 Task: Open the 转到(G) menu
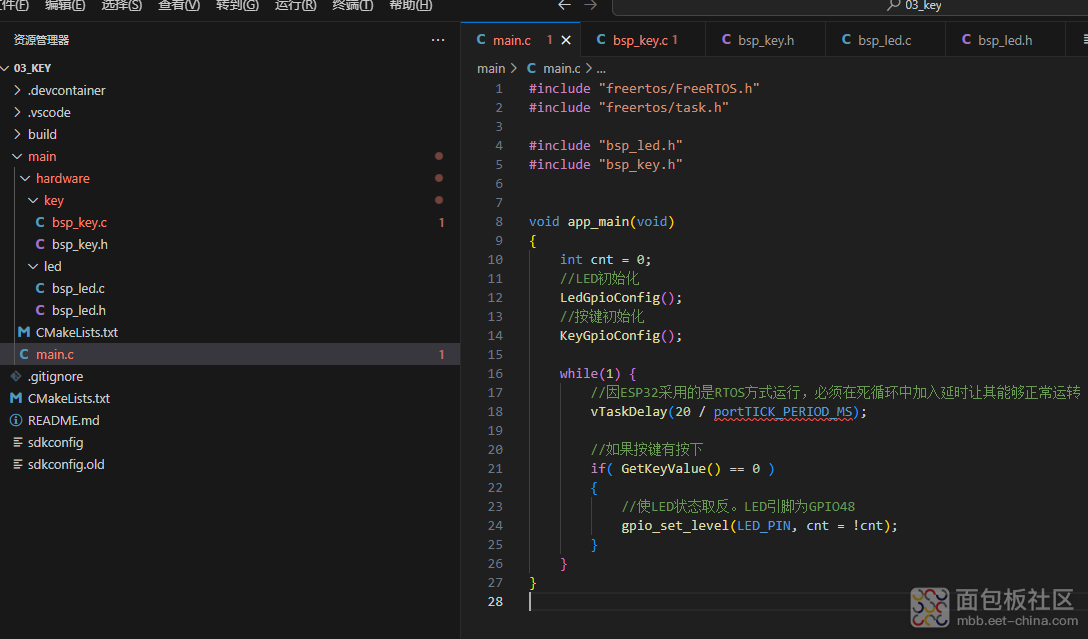(237, 6)
